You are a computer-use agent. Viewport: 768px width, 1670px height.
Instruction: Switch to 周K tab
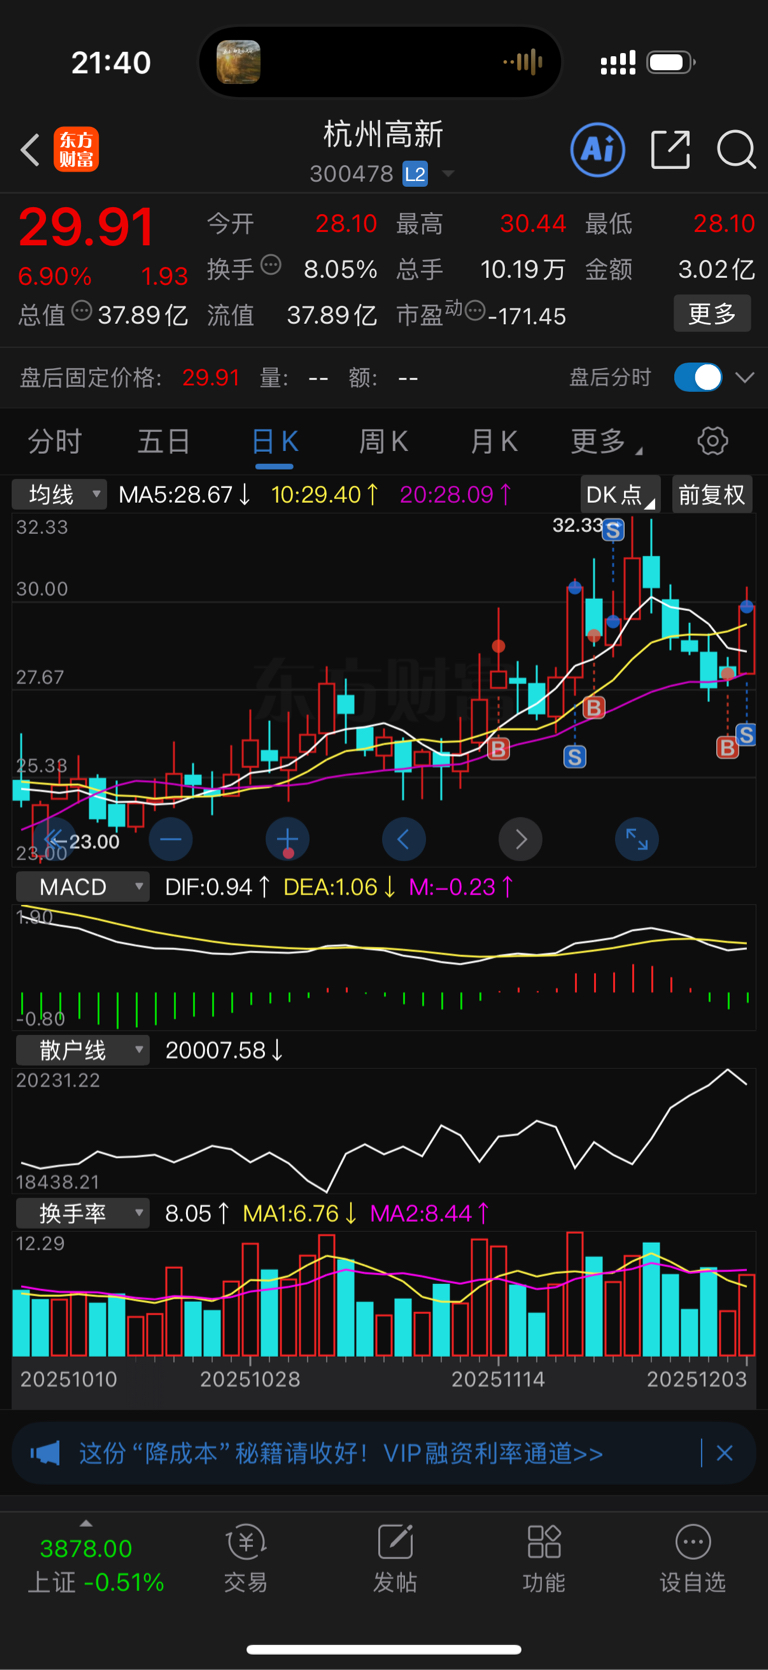[384, 441]
